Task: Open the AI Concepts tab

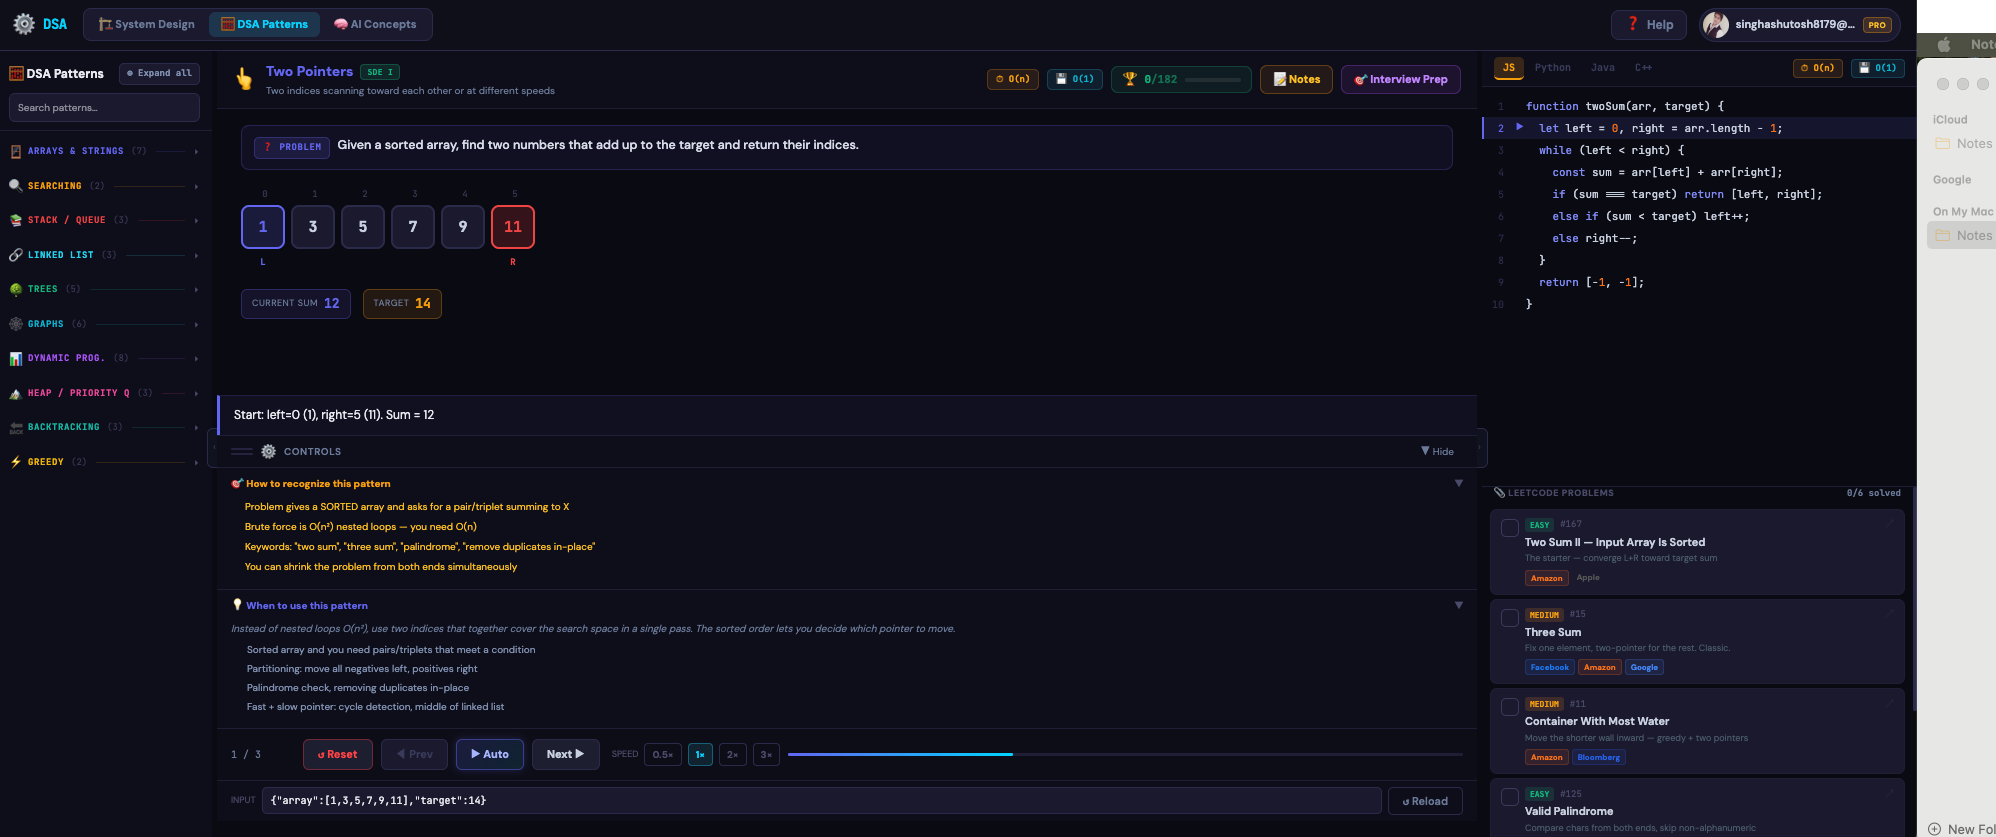Action: click(x=375, y=24)
